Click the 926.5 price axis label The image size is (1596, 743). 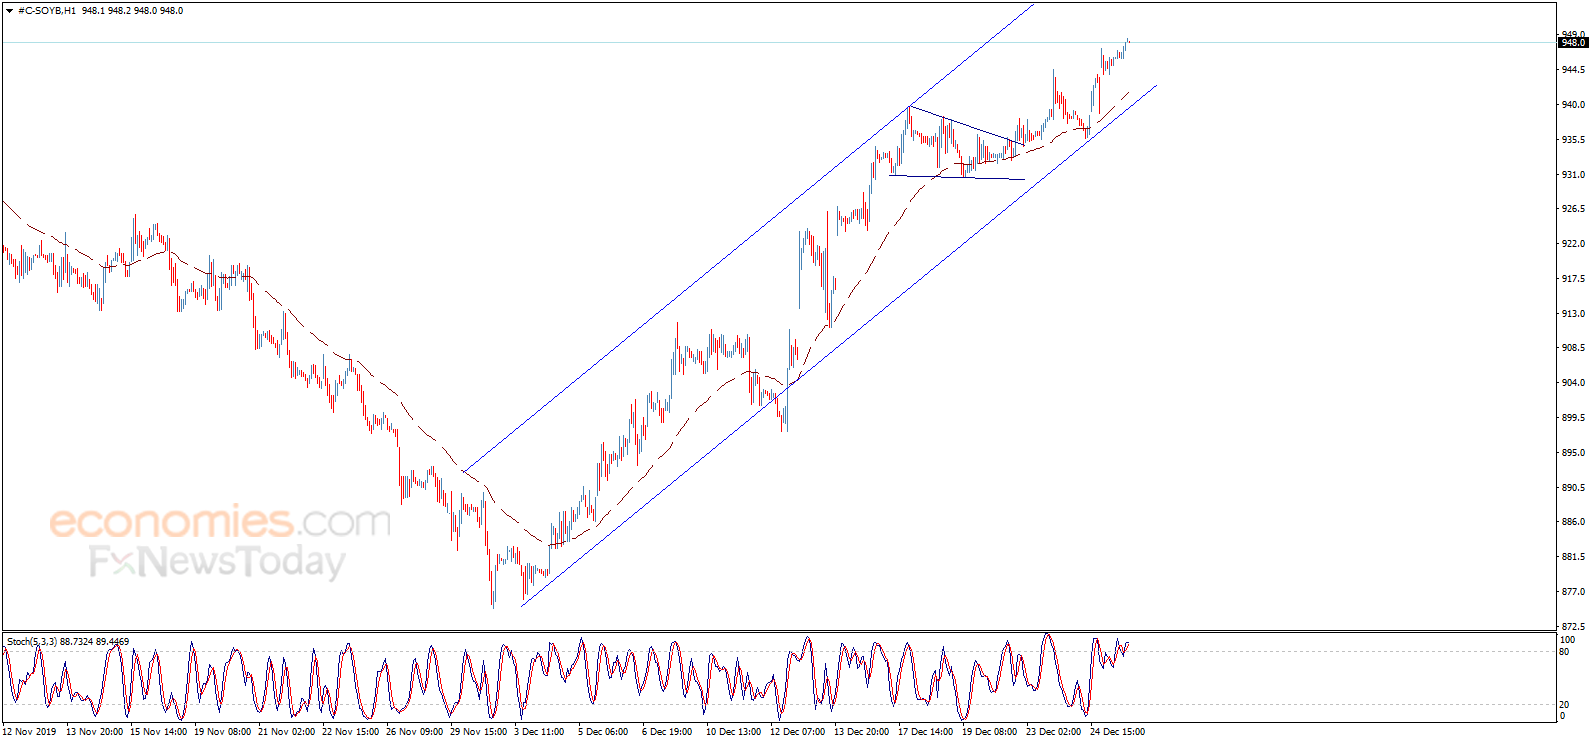point(1574,209)
